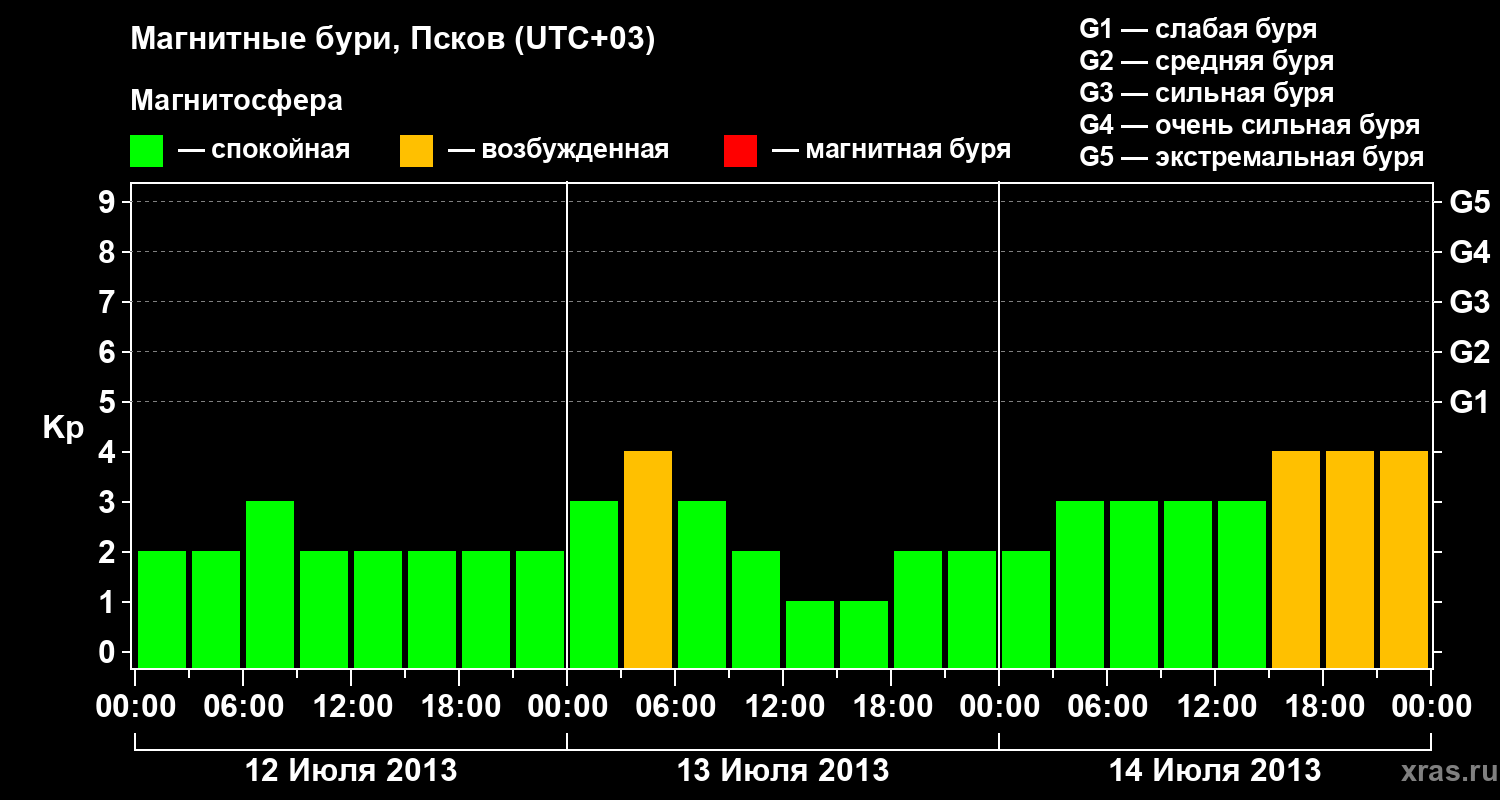The image size is (1500, 800).
Task: Select the 'G4 — очень сильная буря' description
Action: [x=1250, y=125]
